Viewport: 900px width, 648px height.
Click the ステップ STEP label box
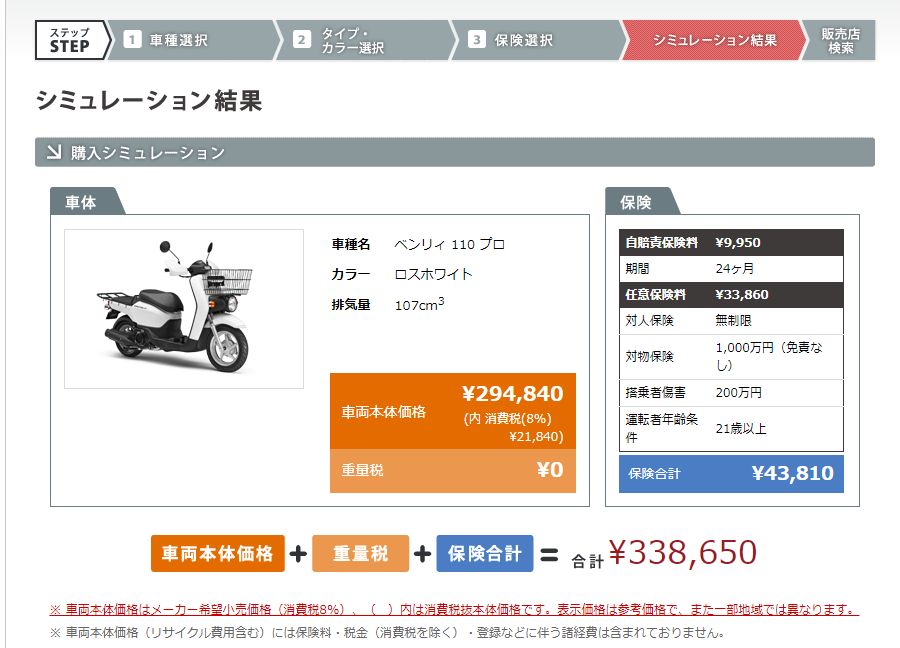(x=70, y=40)
